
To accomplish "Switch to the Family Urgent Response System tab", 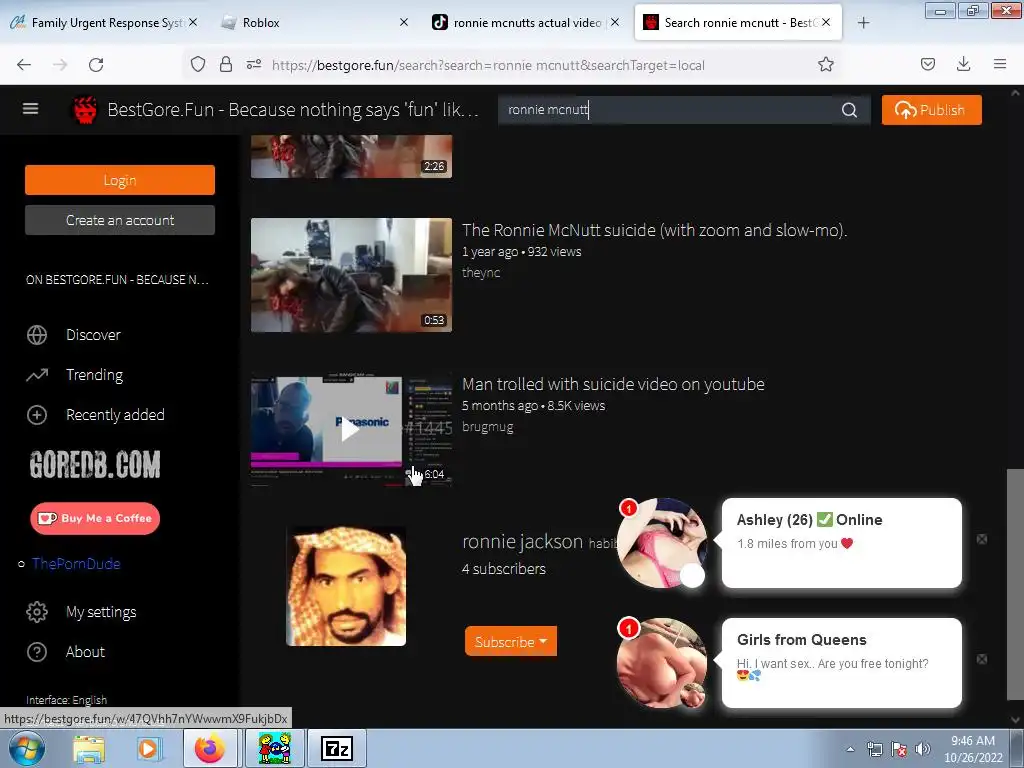I will [104, 23].
